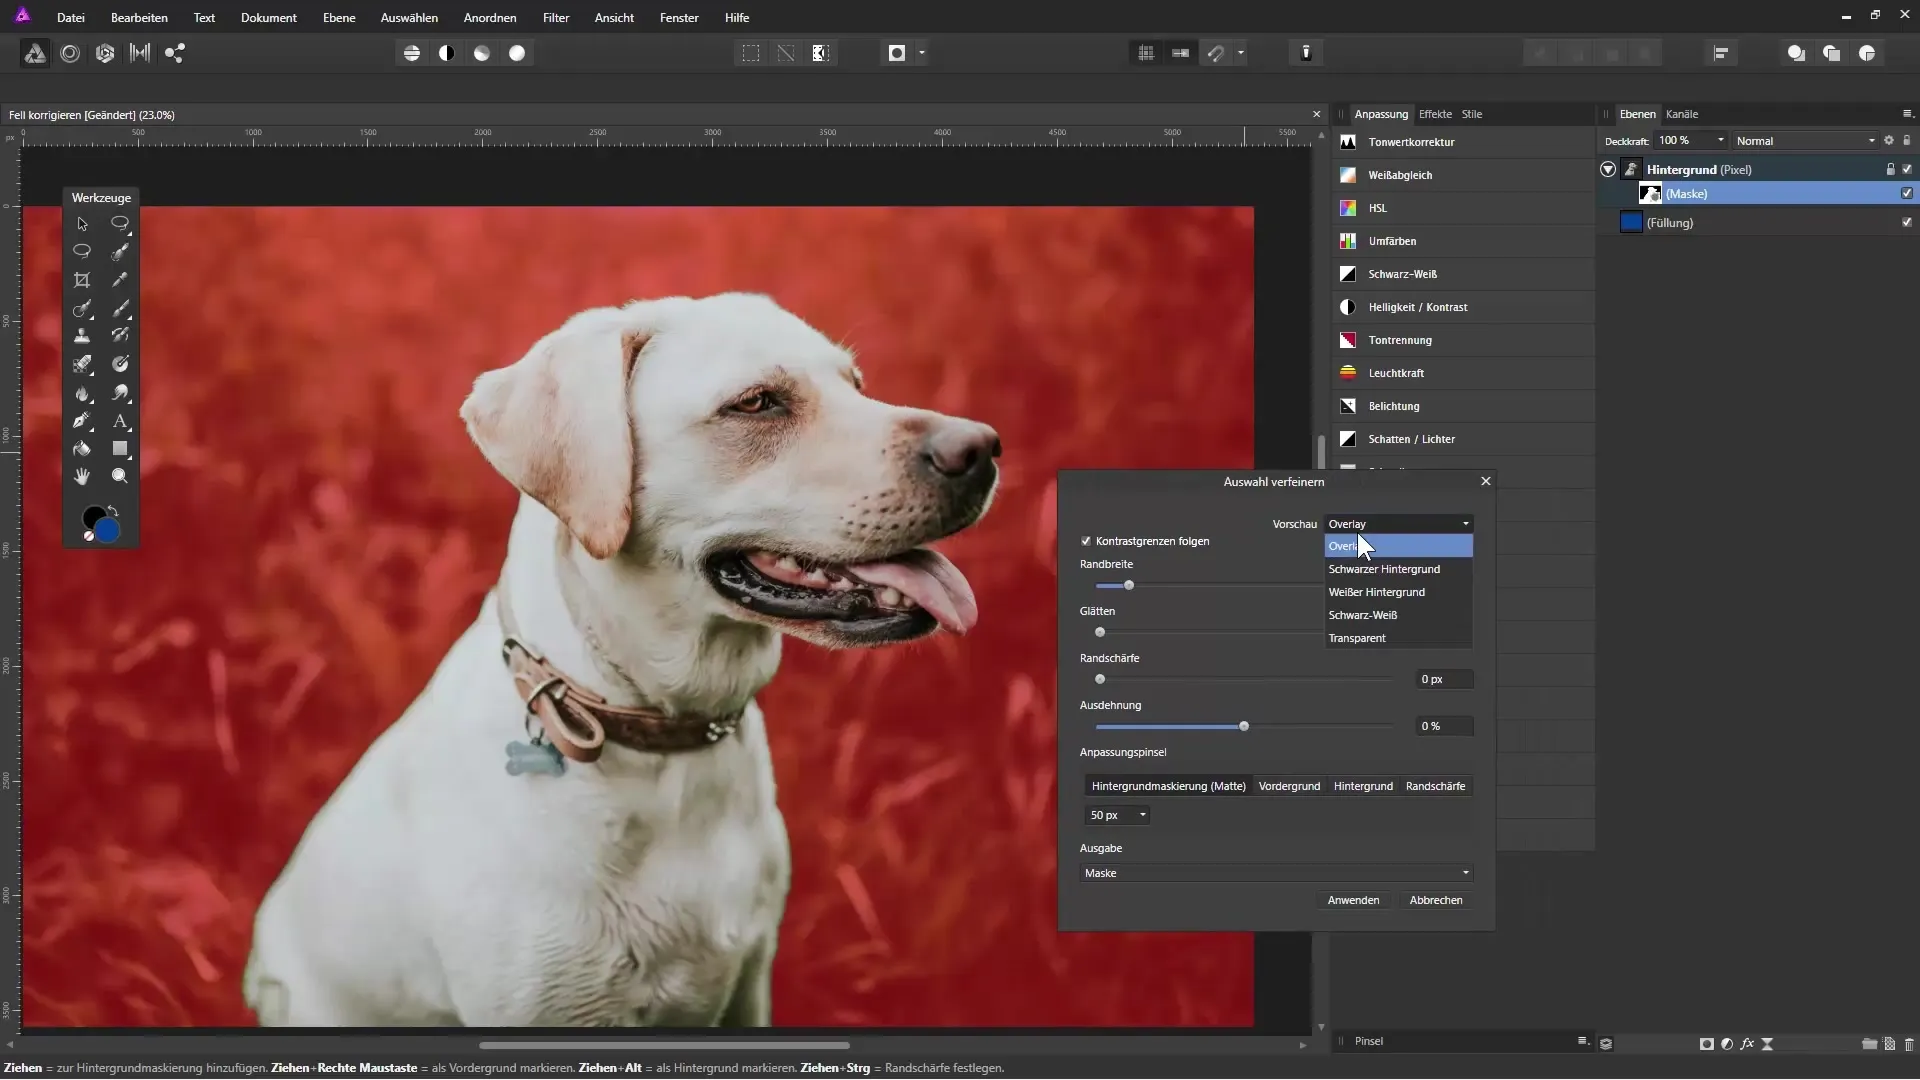Screen dimensions: 1920x1080
Task: Choose Schwarzer Hintergrund from preview list
Action: pos(1398,569)
